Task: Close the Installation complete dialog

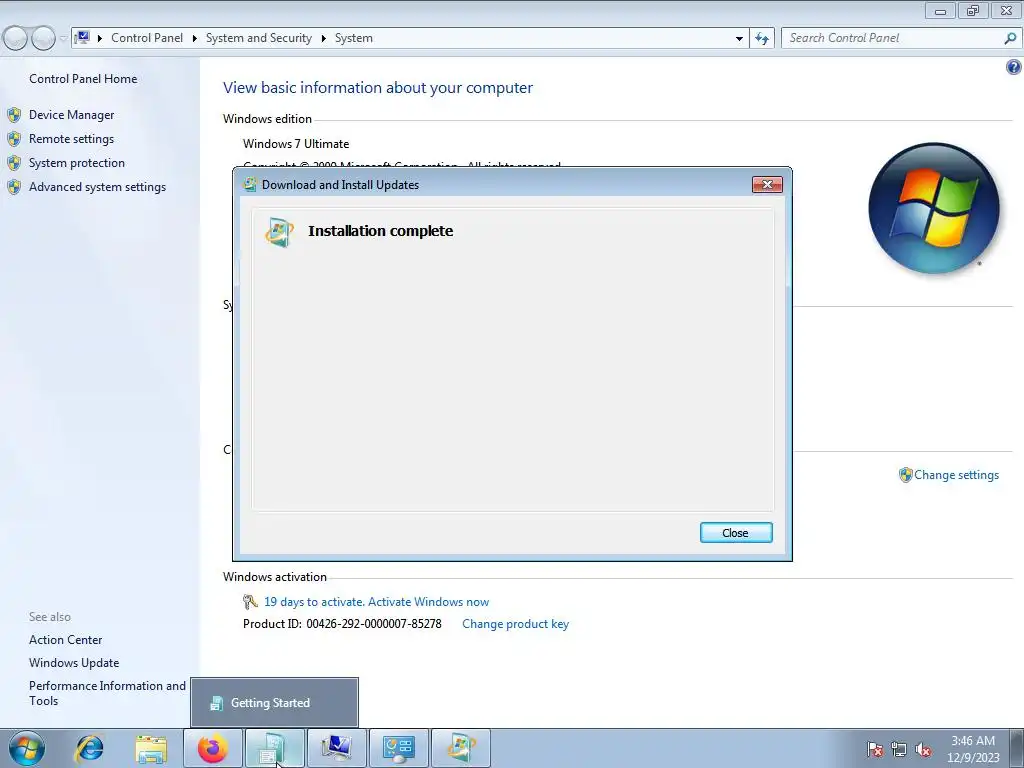Action: coord(736,533)
